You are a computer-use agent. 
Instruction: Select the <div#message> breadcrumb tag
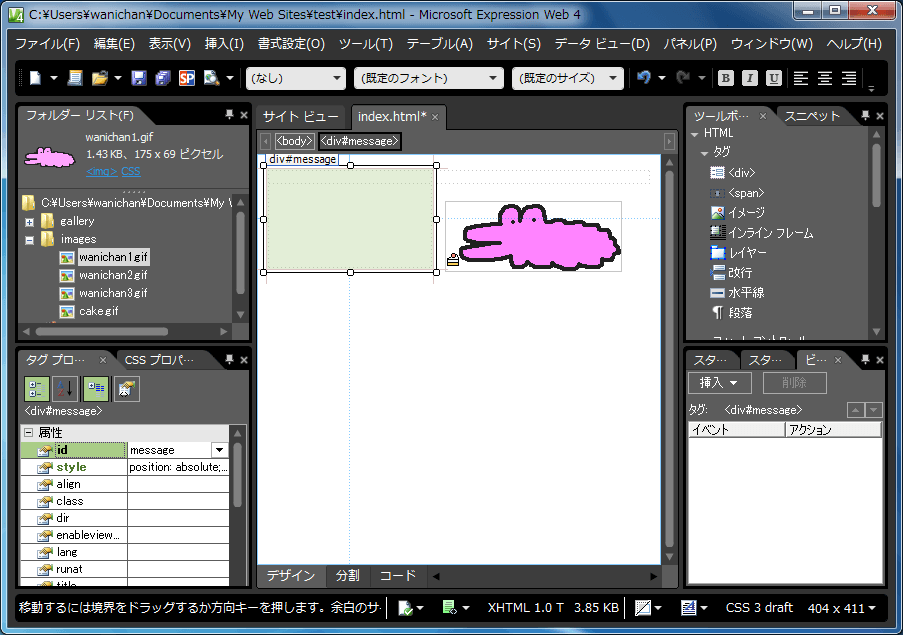(359, 141)
